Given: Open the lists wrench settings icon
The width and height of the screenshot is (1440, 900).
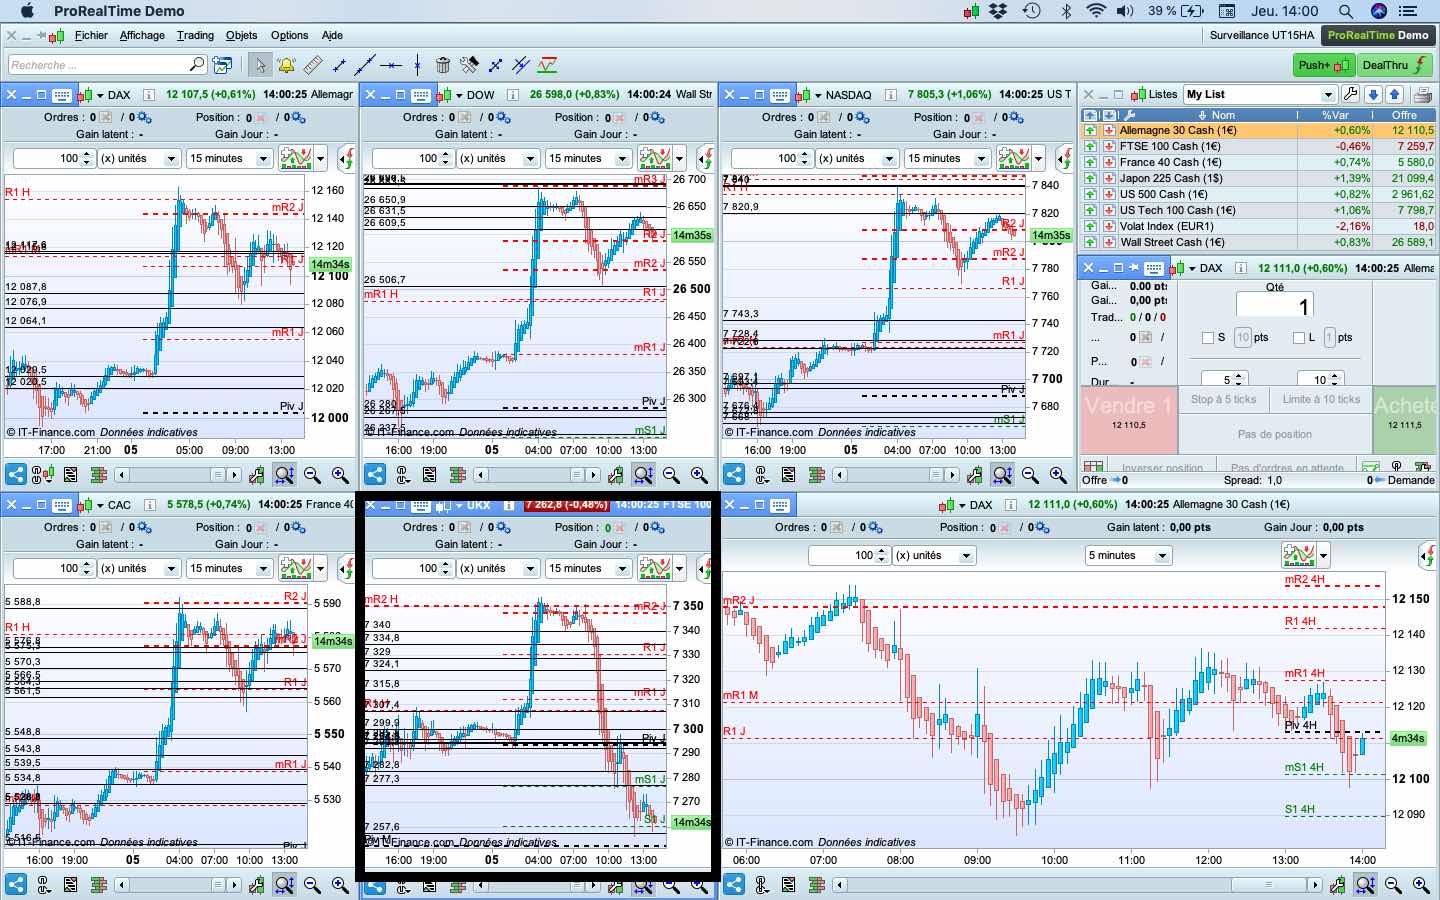Looking at the screenshot, I should [1351, 94].
